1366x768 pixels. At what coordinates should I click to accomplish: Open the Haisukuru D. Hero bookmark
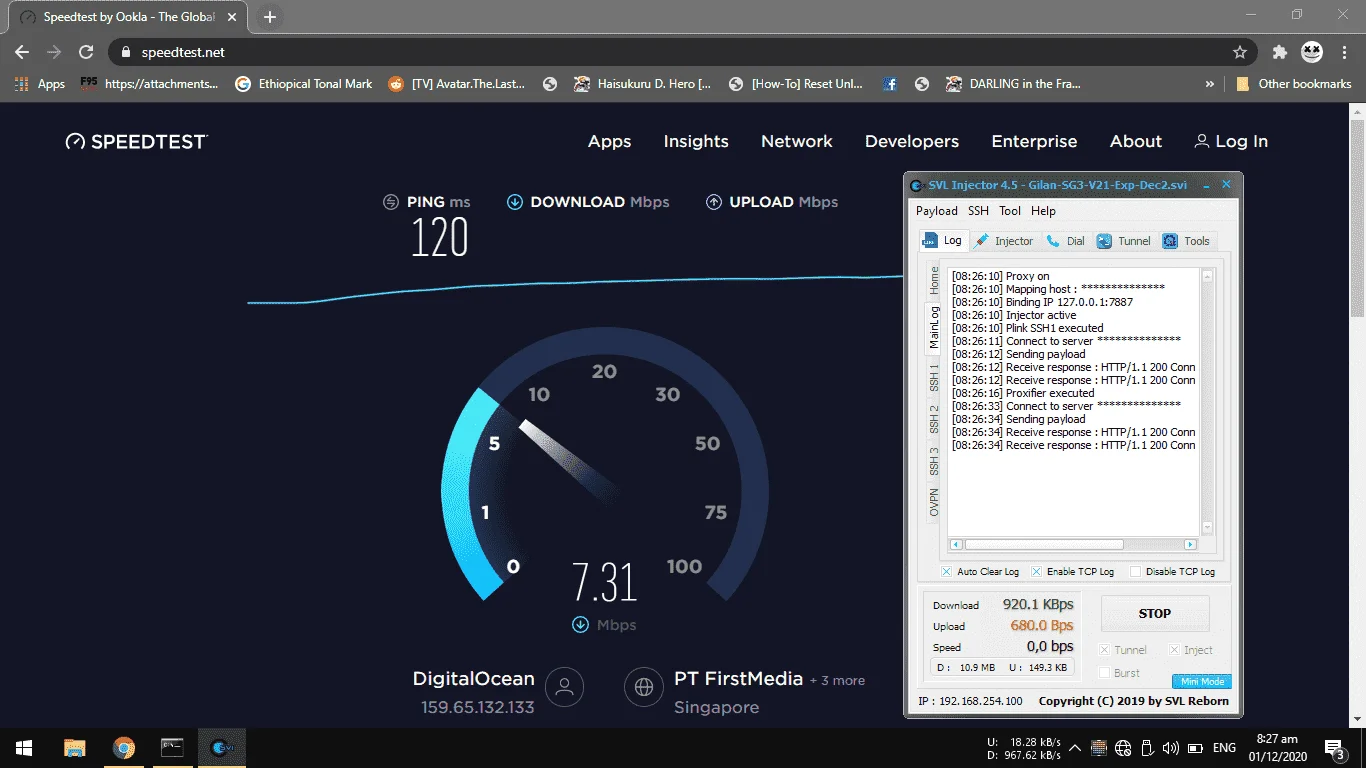point(643,84)
